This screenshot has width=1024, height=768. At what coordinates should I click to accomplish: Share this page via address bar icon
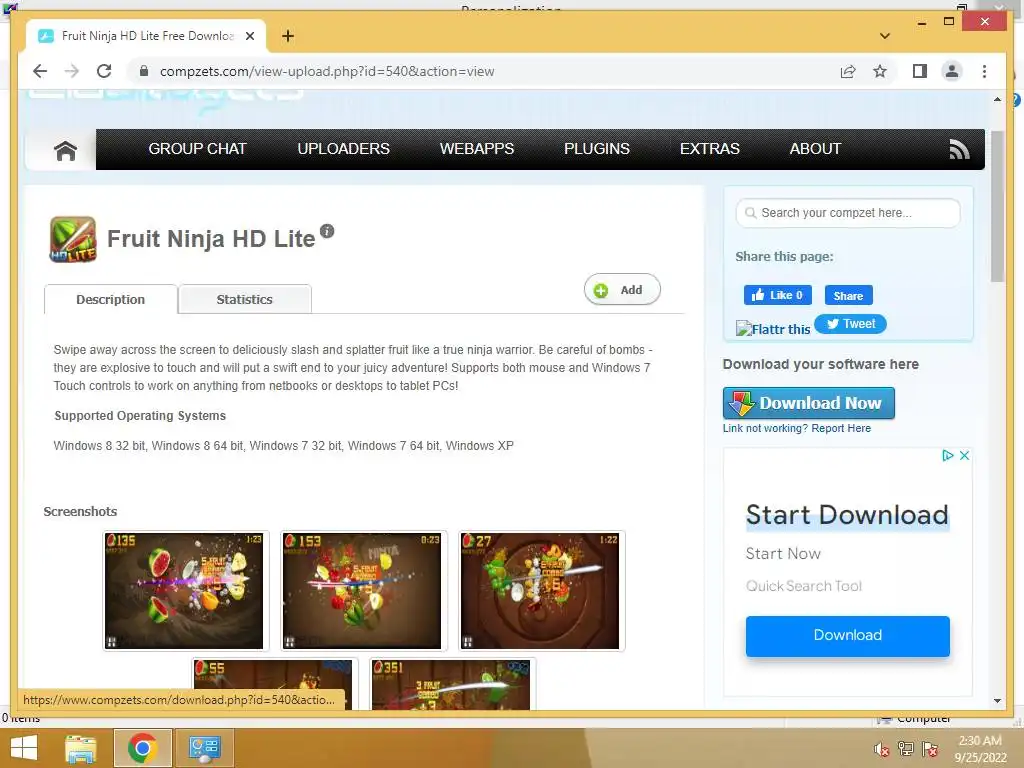click(848, 71)
